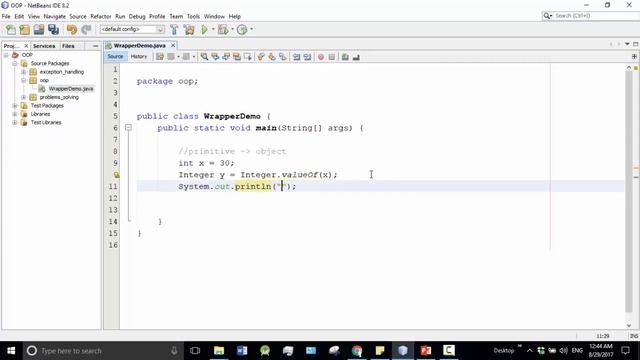
Task: Click the Next Bookmark icon
Action: (x=272, y=57)
